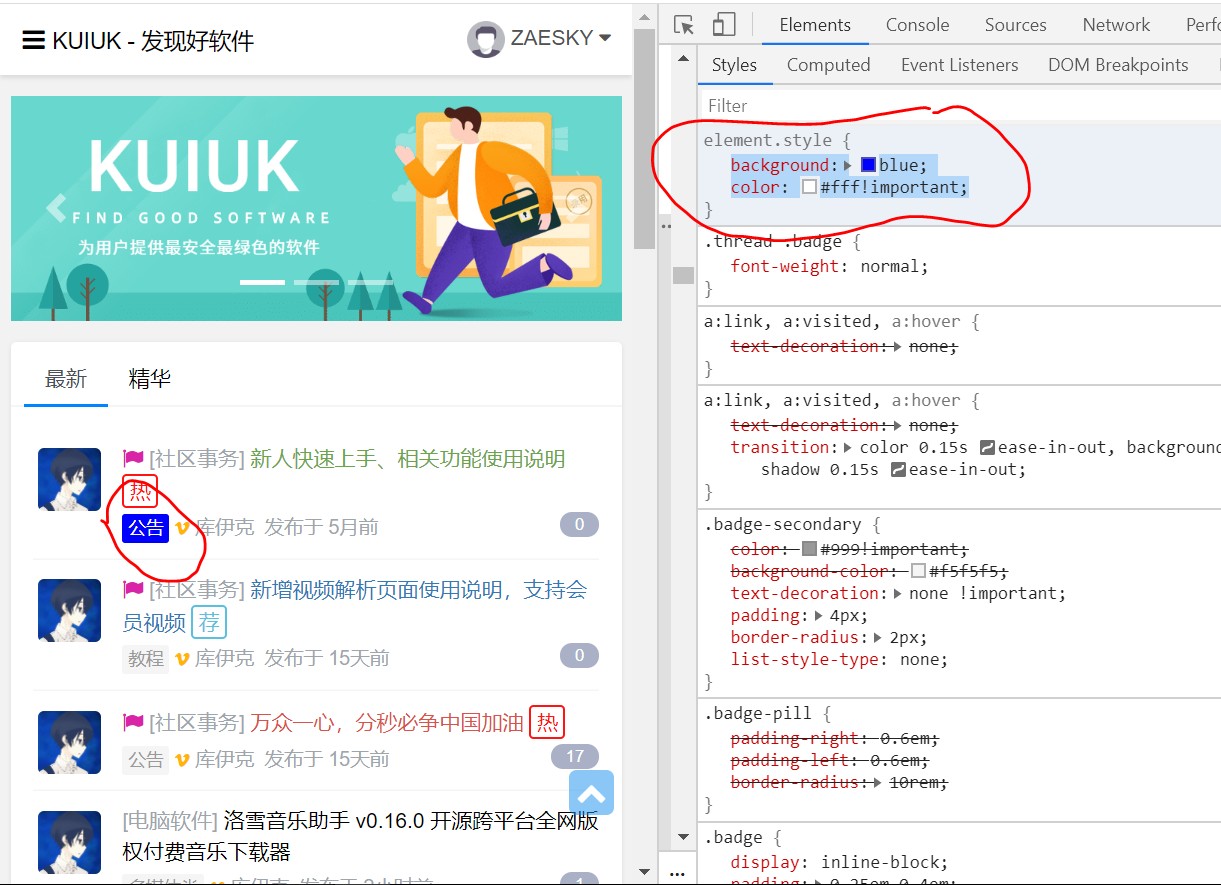Screen dimensions: 1221x885
Task: Go to the previous banner slide arrow
Action: point(56,207)
